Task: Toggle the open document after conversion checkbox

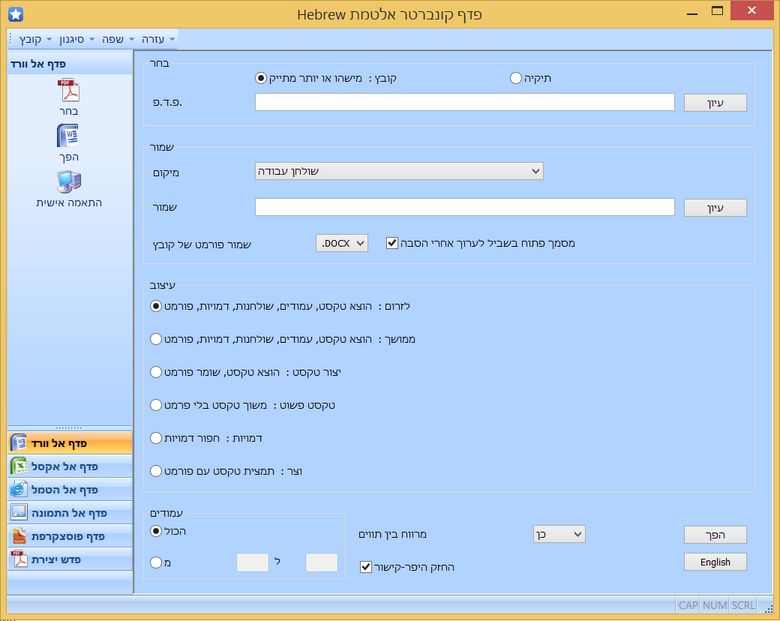Action: [392, 243]
